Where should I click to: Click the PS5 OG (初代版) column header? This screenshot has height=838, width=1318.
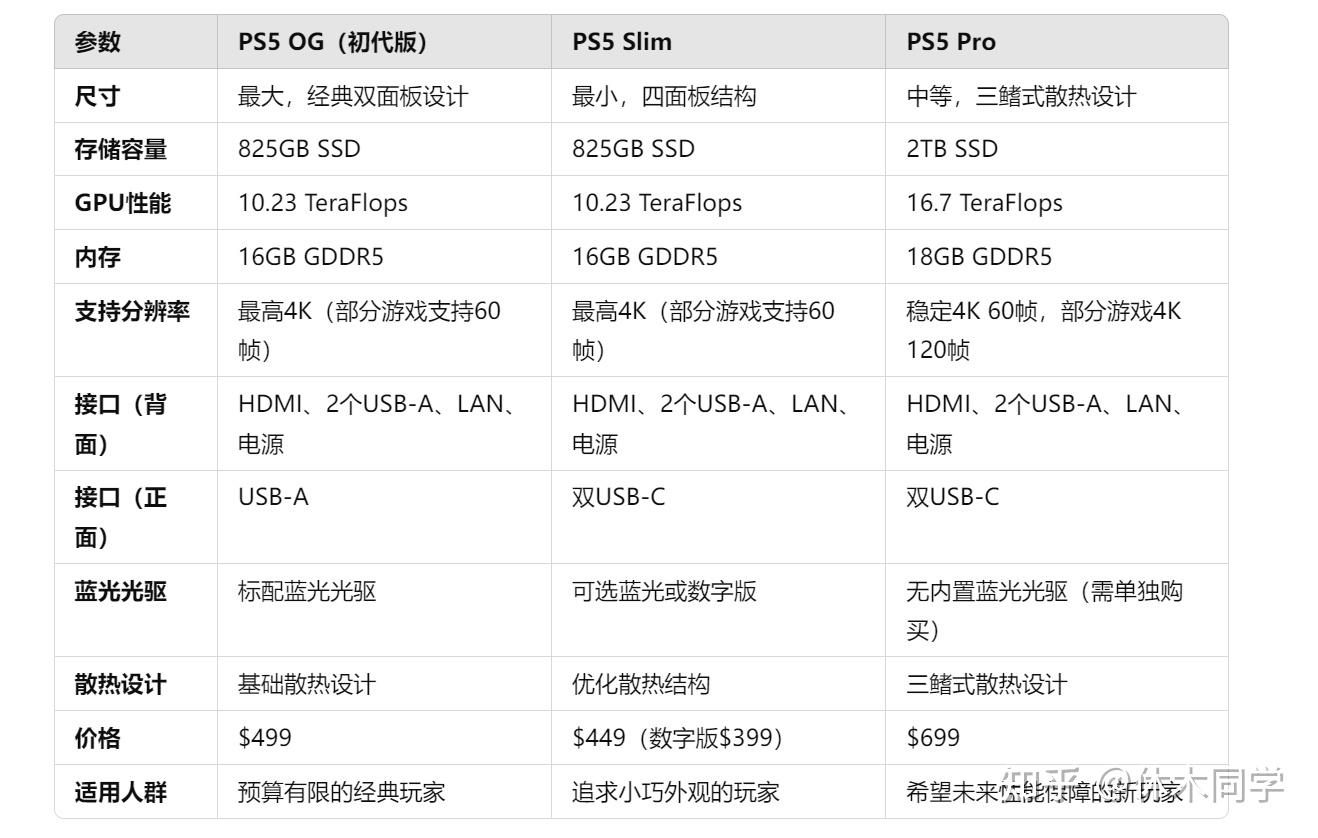tap(332, 42)
